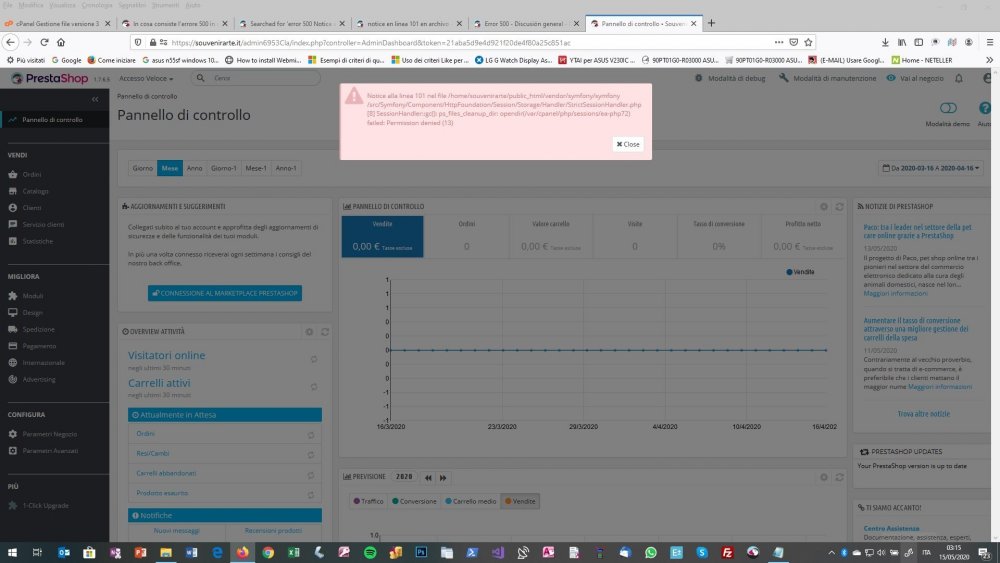1000x563 pixels.
Task: Select the Mese-1 period tab
Action: pyautogui.click(x=256, y=168)
